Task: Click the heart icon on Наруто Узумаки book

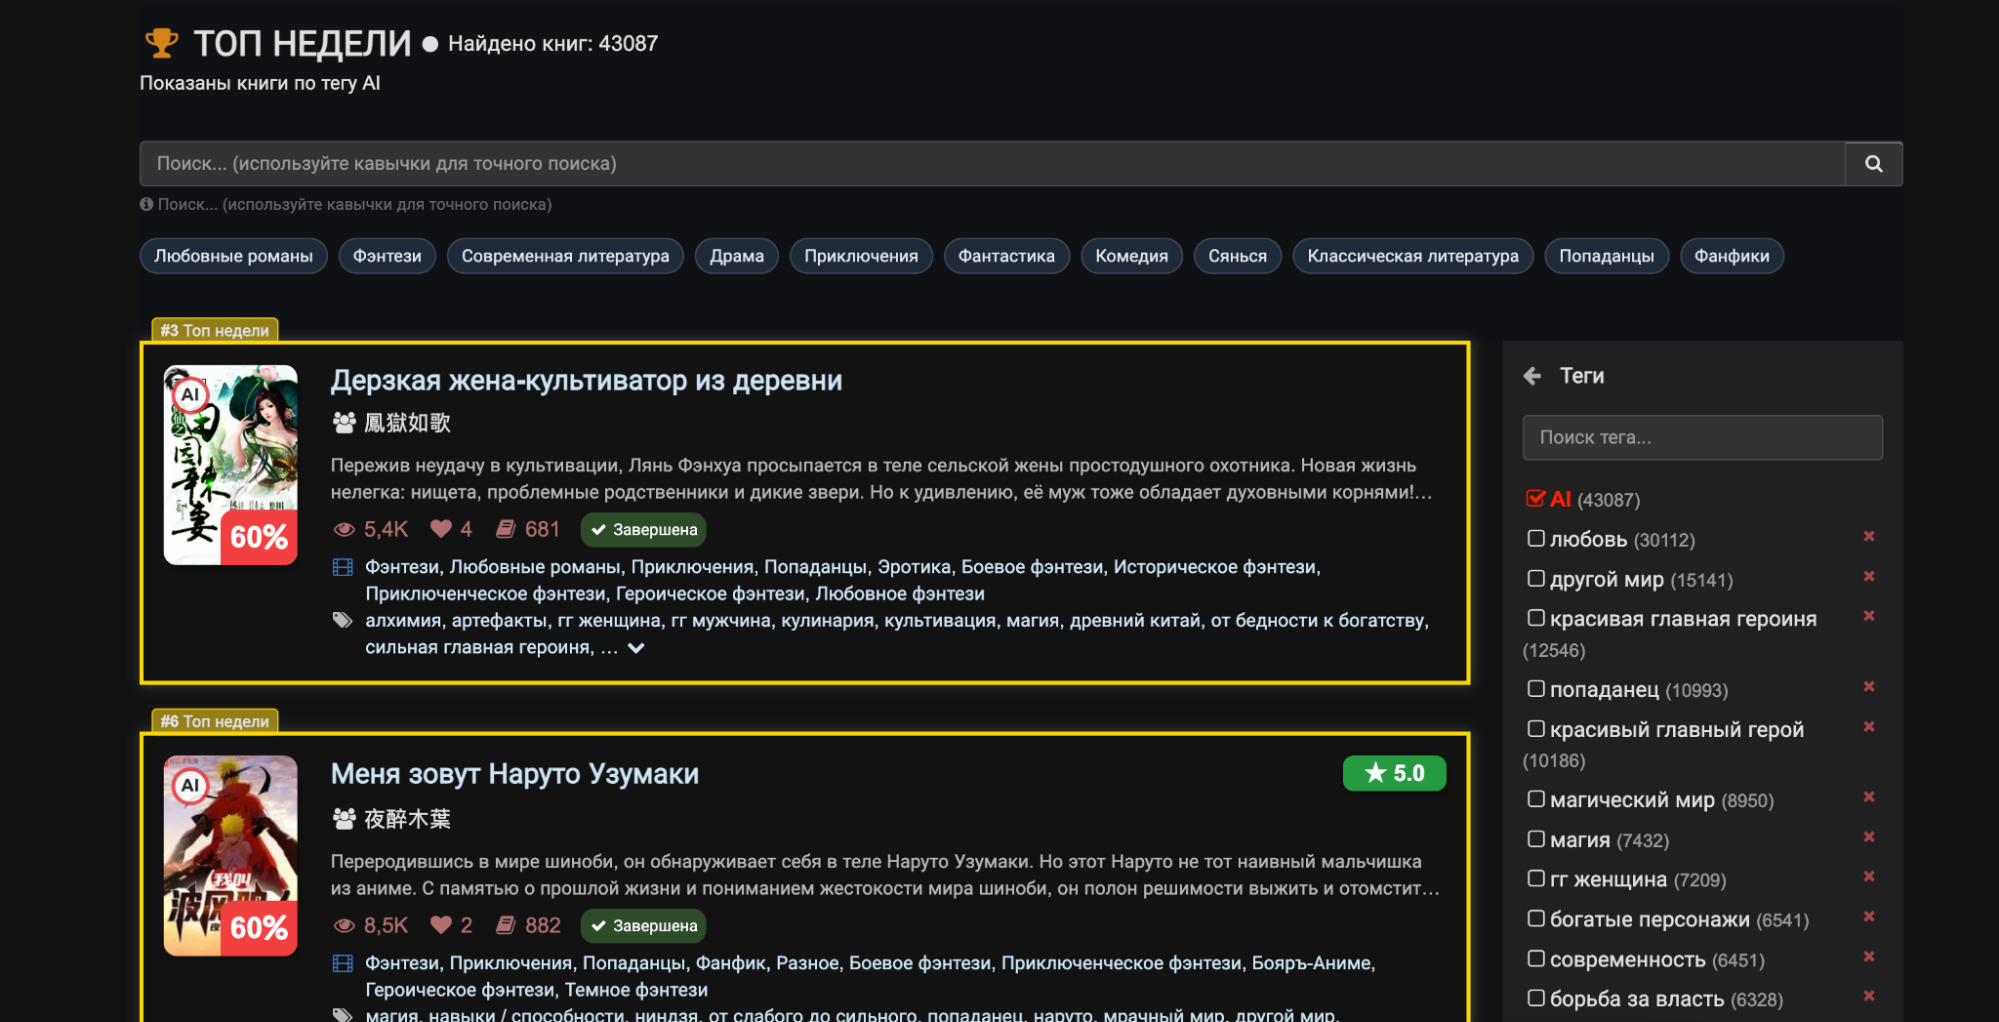Action: [x=440, y=925]
